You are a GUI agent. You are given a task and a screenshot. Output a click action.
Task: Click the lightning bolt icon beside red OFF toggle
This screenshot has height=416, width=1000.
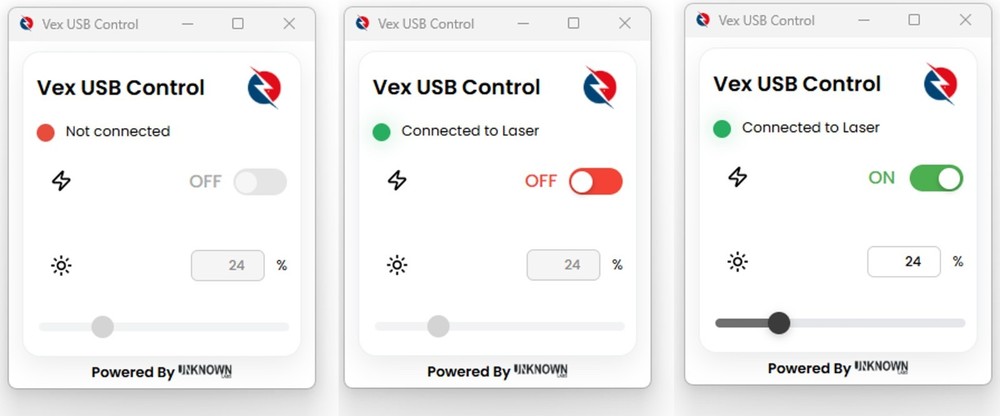[x=397, y=181]
